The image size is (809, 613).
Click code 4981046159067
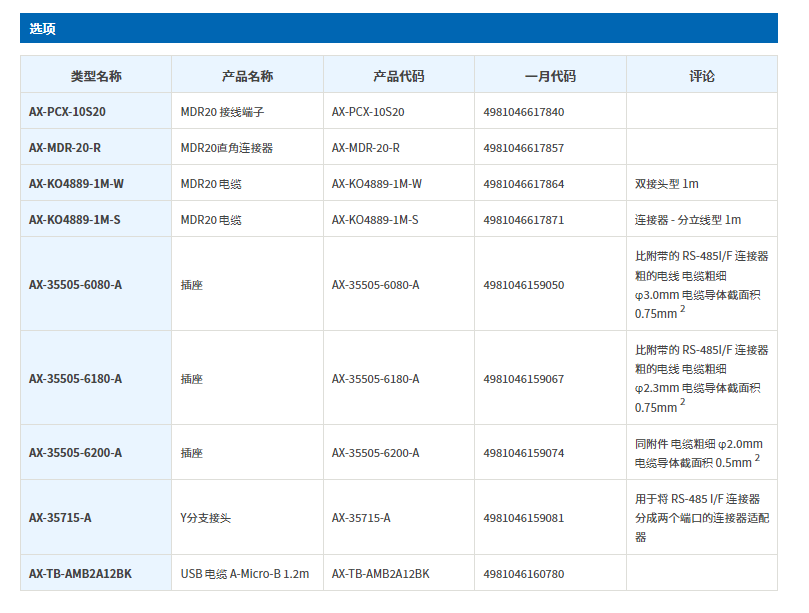pos(524,379)
